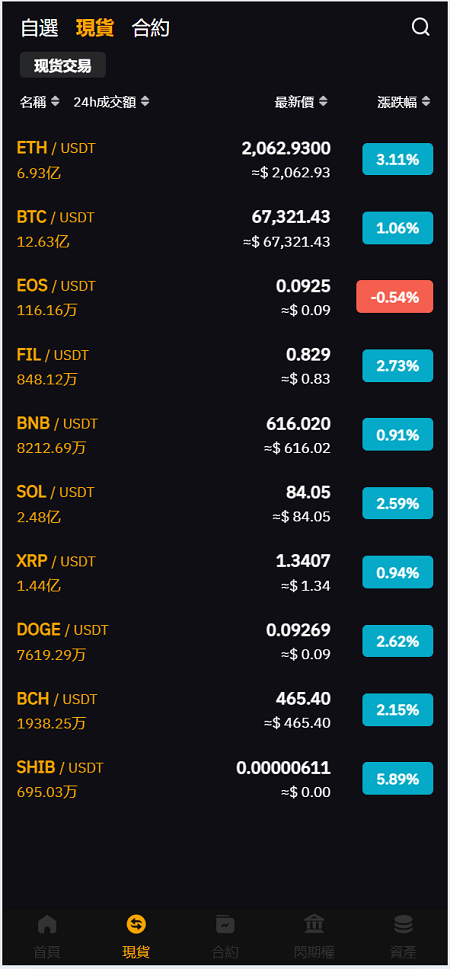The image size is (450, 969).
Task: Switch to the 自選 favorites tab
Action: pyautogui.click(x=40, y=28)
